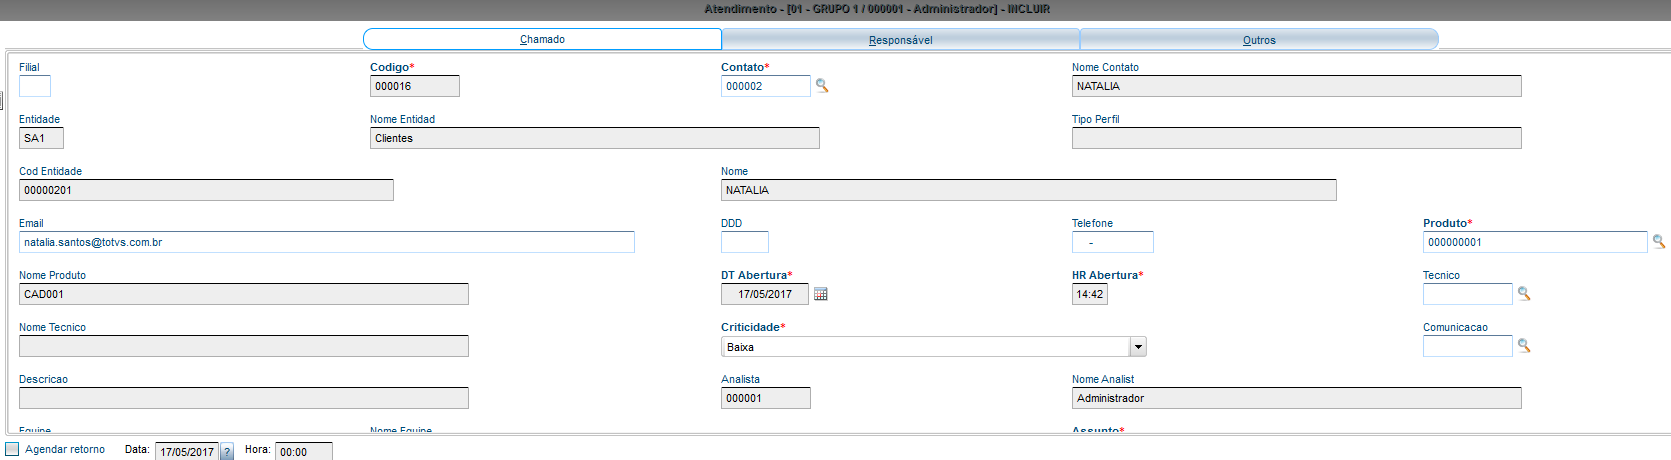1671x460 pixels.
Task: Click the Tecnico lookup magnifier icon
Action: click(1524, 294)
